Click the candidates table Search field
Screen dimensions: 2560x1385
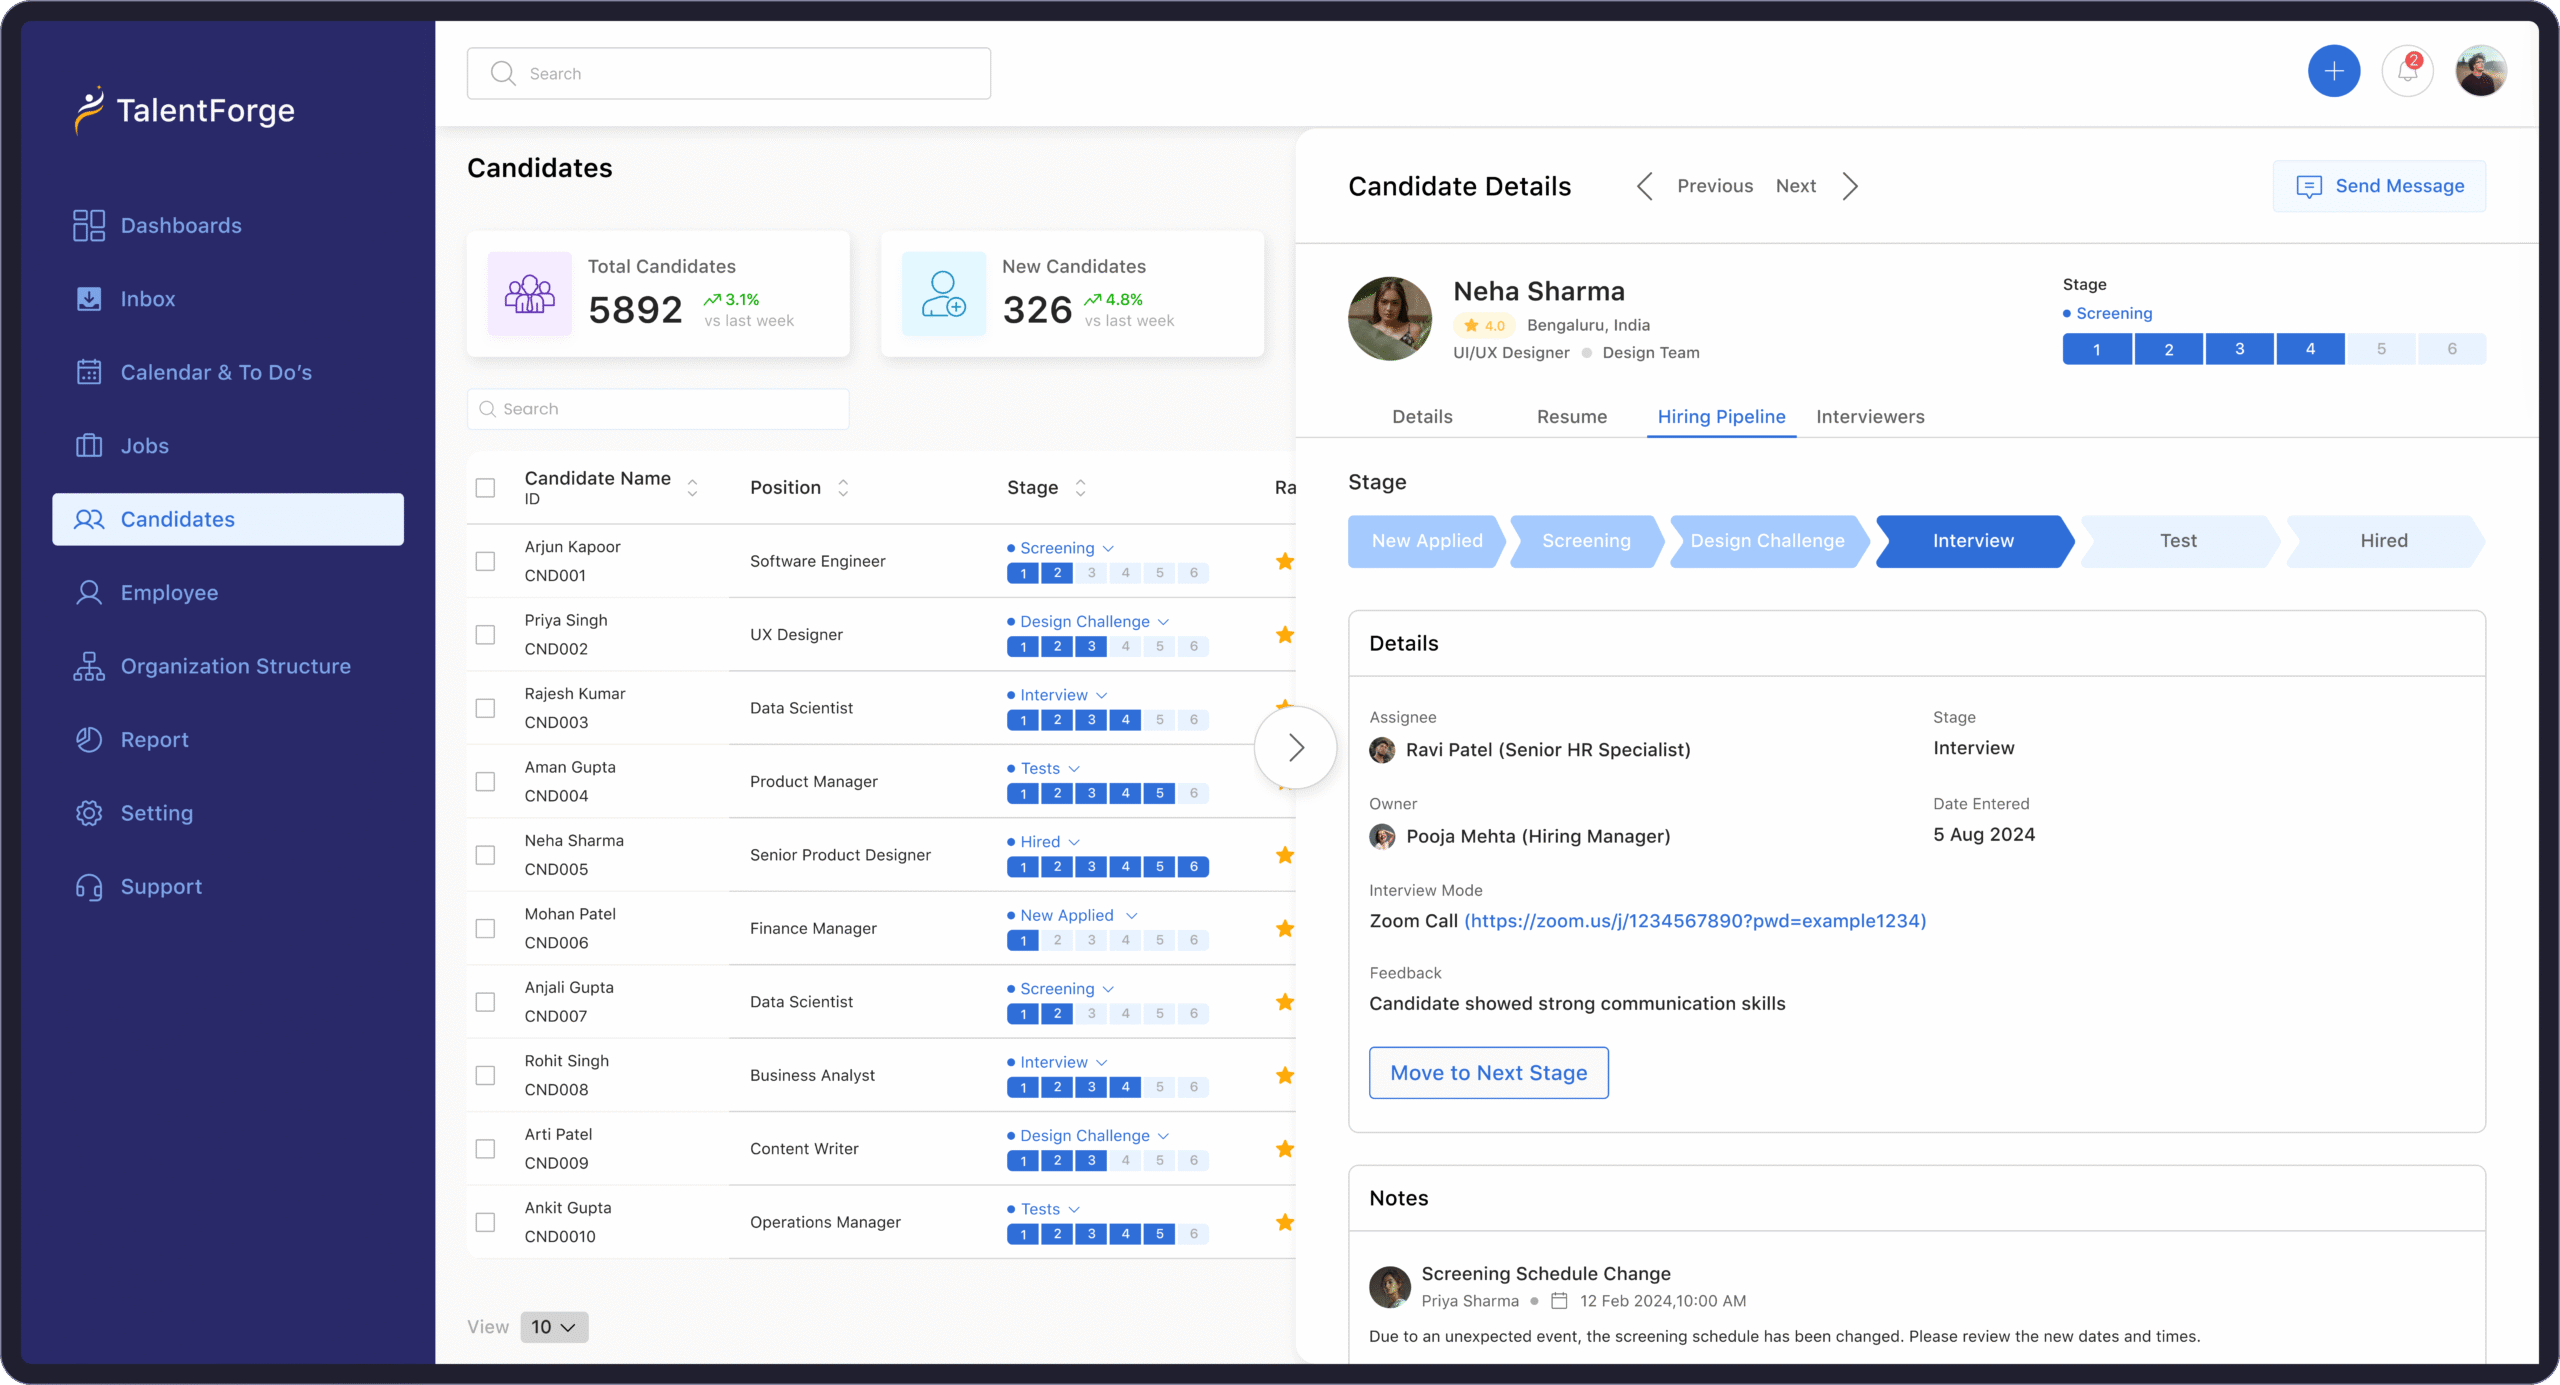coord(658,409)
